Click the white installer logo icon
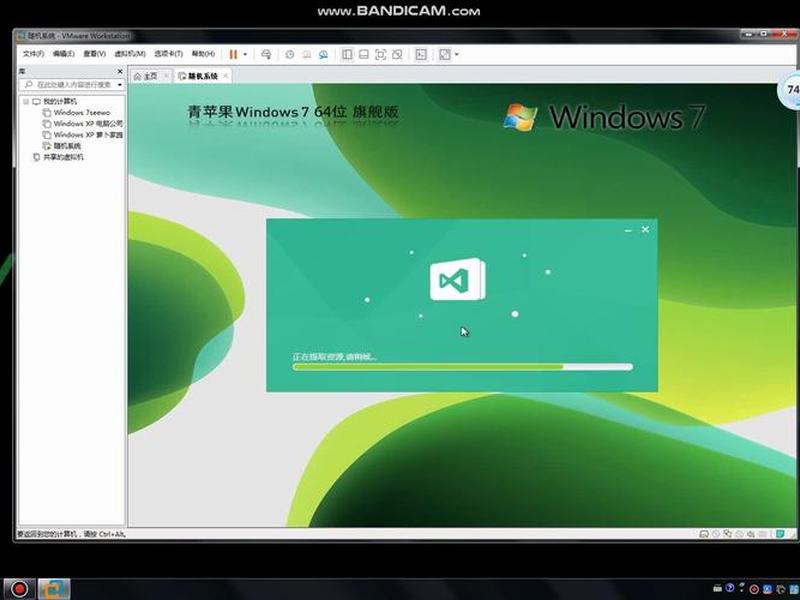Viewport: 800px width, 600px height. [458, 279]
